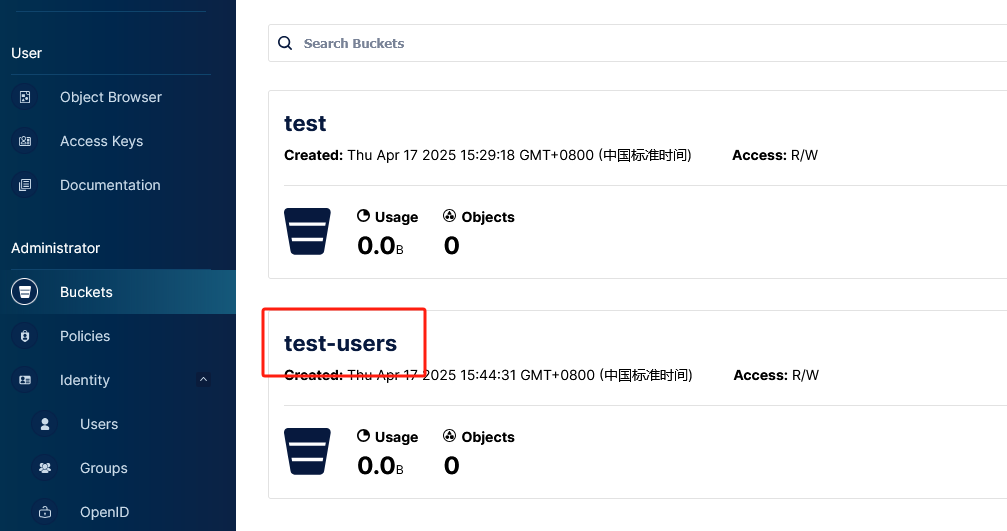Click the Policies shield icon
The image size is (1007, 531).
(x=25, y=336)
